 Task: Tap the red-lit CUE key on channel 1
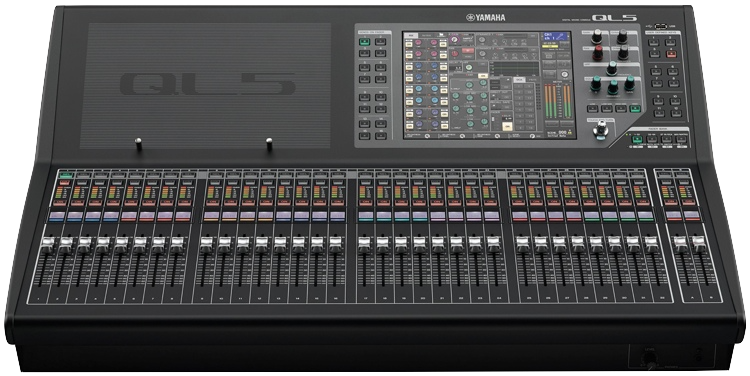click(65, 183)
